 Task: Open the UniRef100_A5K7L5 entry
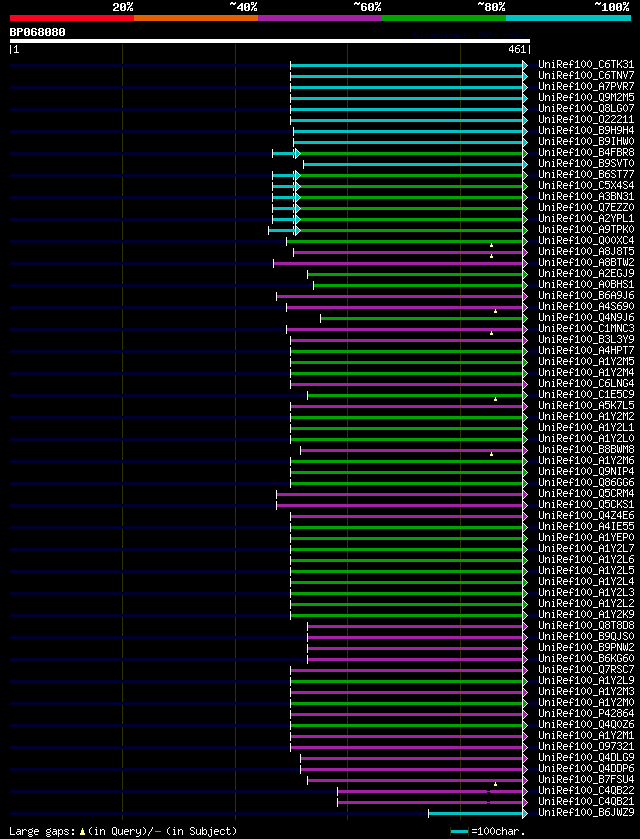[586, 406]
